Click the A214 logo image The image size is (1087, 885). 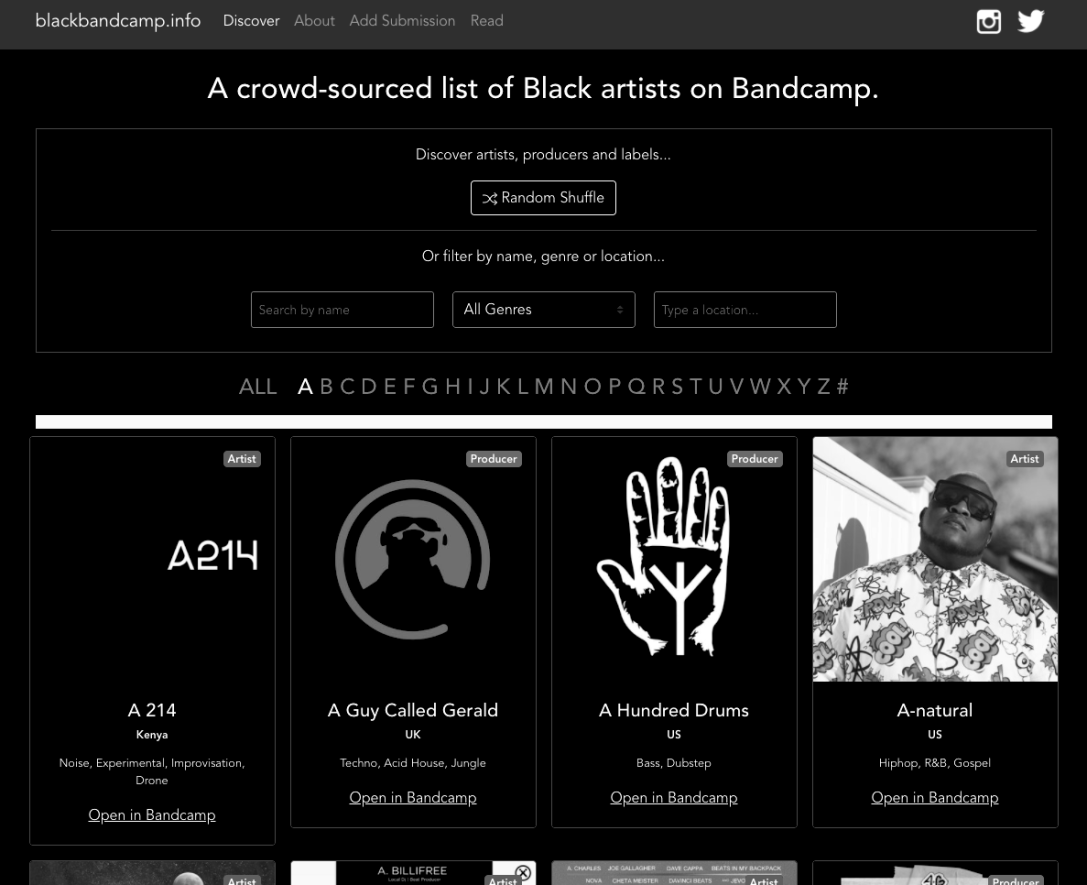pyautogui.click(x=212, y=556)
